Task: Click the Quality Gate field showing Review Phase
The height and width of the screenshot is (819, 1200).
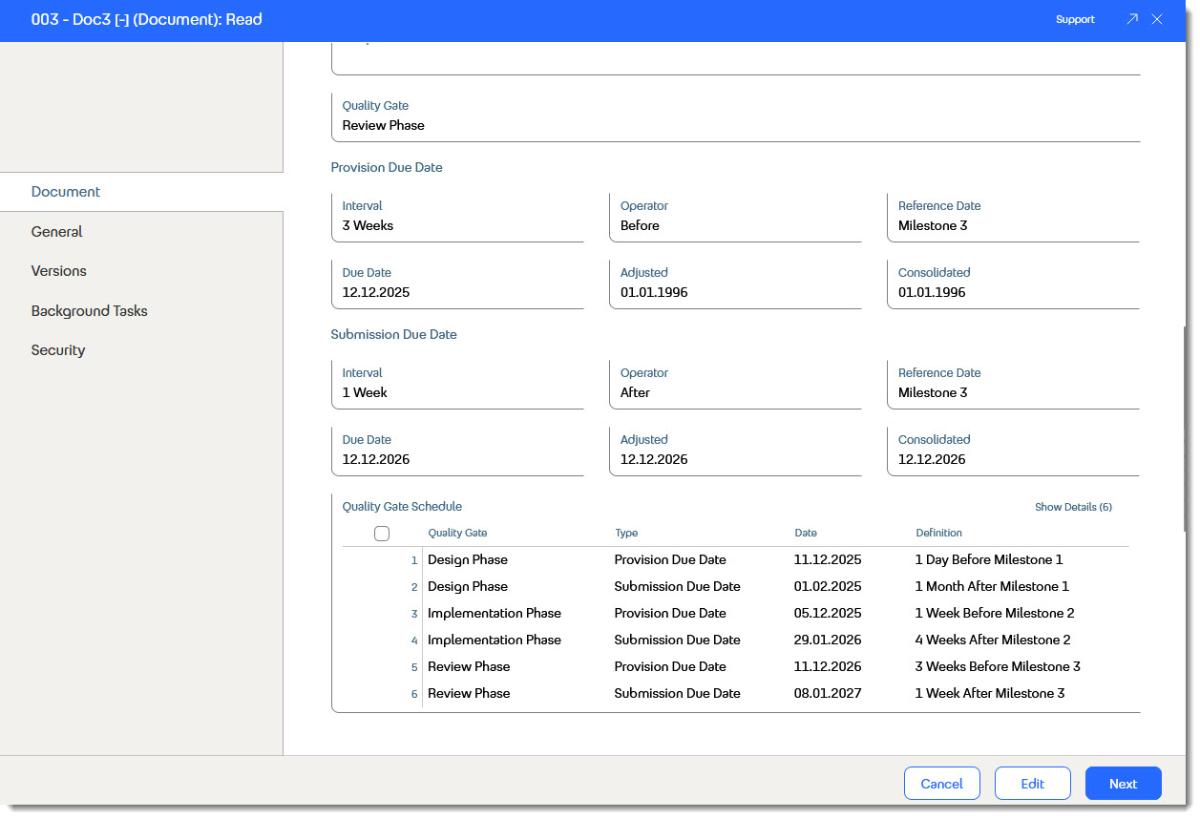Action: pyautogui.click(x=735, y=116)
